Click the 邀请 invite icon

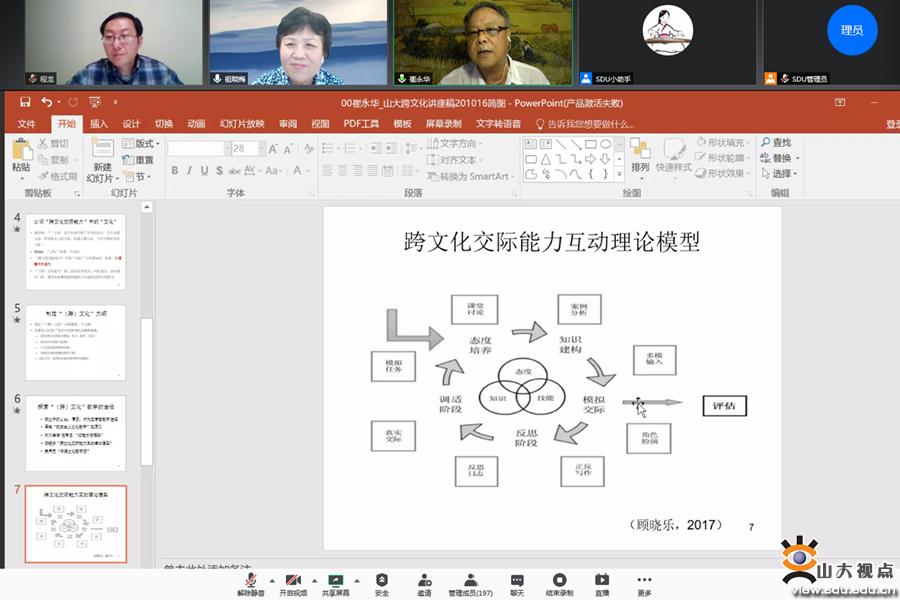click(424, 584)
